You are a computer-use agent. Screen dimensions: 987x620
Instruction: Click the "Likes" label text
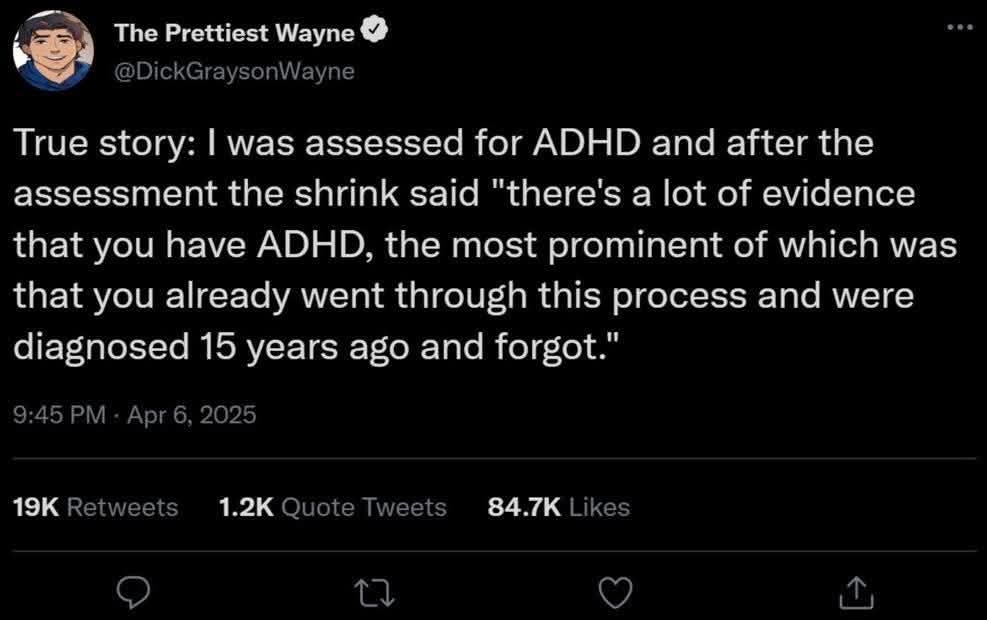tap(598, 507)
